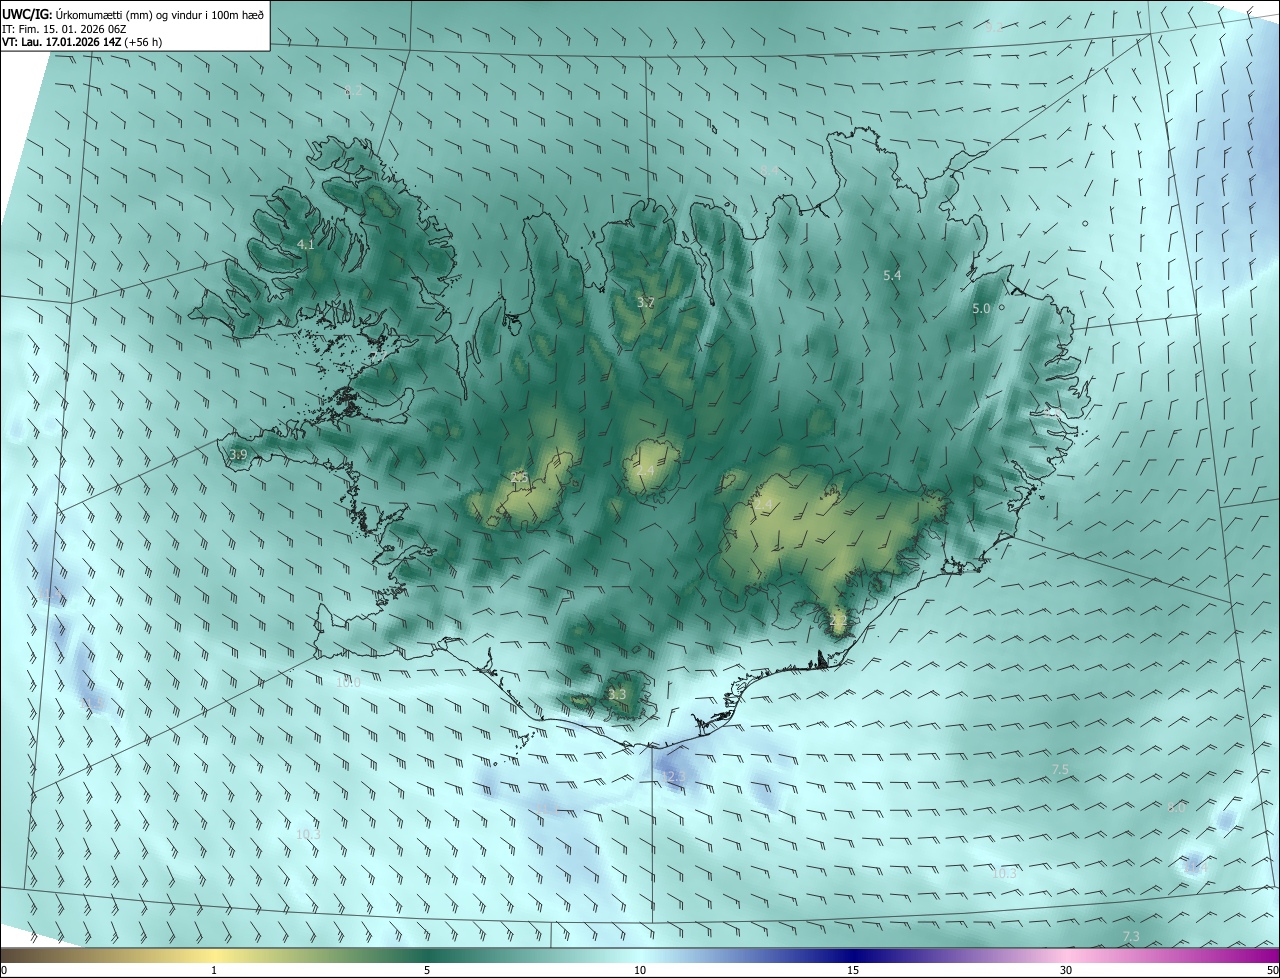Click the 5.0 value in east Iceland
The image size is (1280, 978).
(981, 309)
